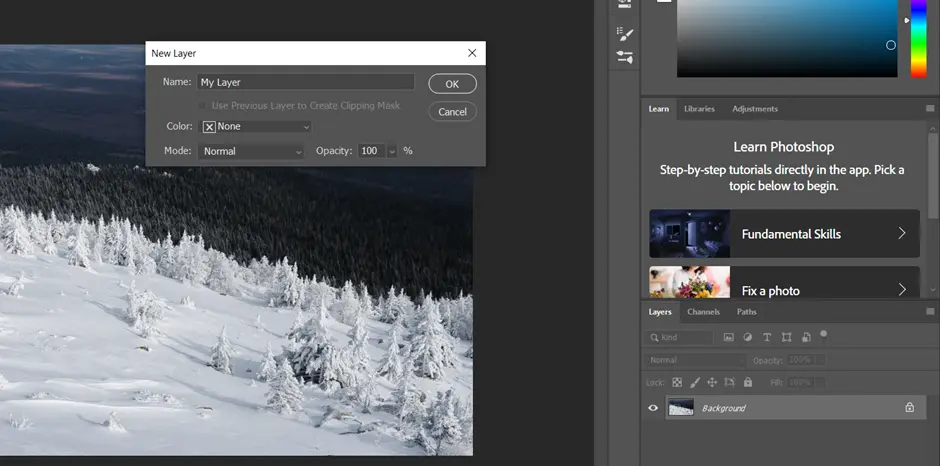The height and width of the screenshot is (466, 940).
Task: Expand the Fix a photo tutorial chevron
Action: [902, 290]
